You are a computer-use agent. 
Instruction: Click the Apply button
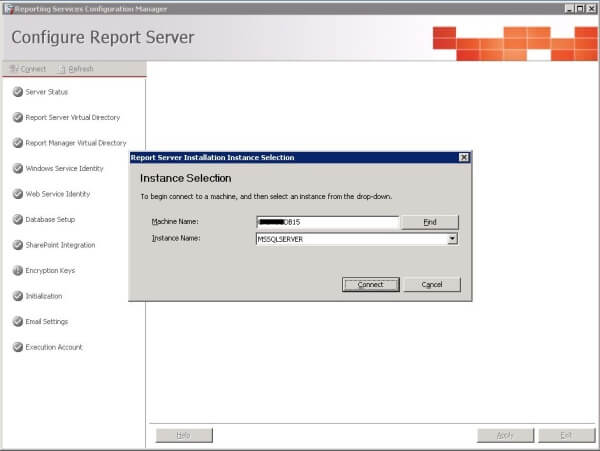click(x=505, y=435)
